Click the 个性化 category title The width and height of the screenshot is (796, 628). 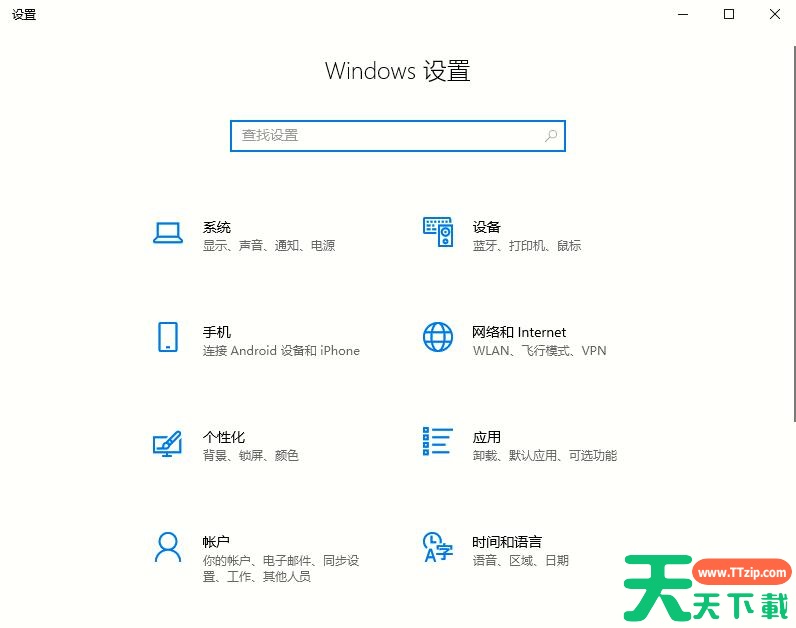pyautogui.click(x=224, y=437)
